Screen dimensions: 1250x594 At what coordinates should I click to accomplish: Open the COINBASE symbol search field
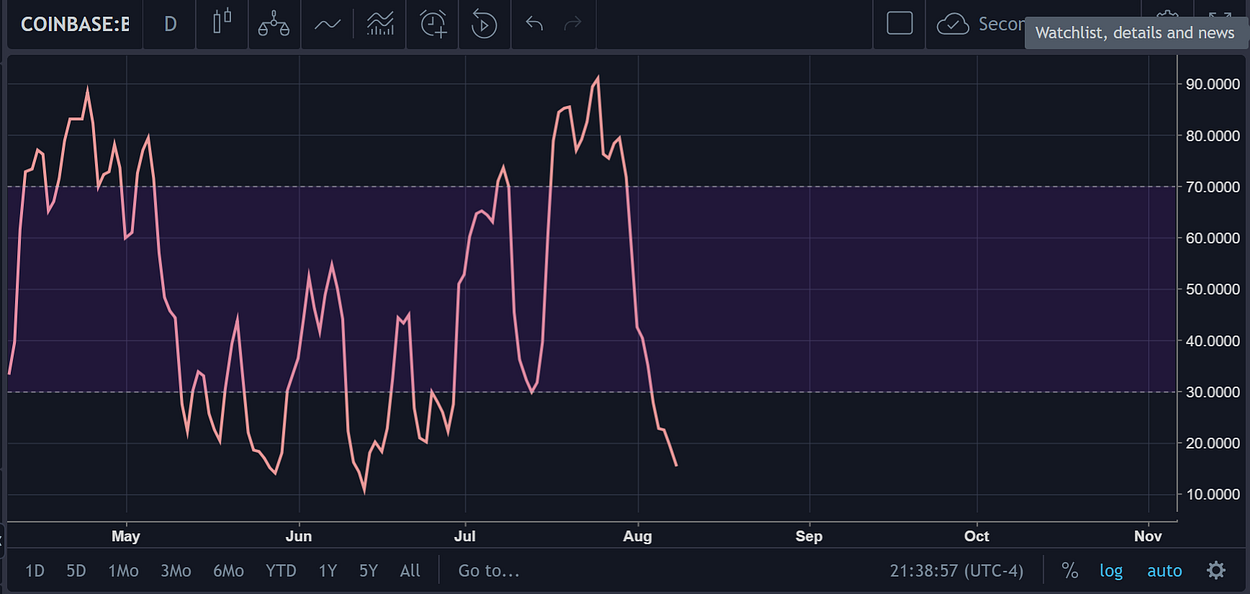pyautogui.click(x=75, y=24)
